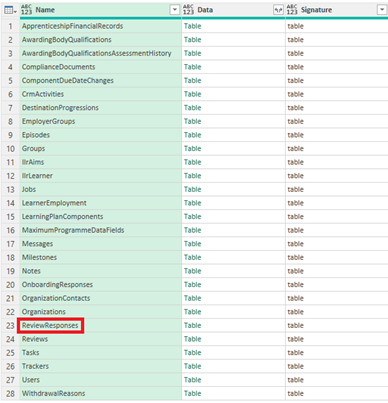Select the Notes name cell
Viewport: 388px width, 403px height.
pyautogui.click(x=101, y=271)
